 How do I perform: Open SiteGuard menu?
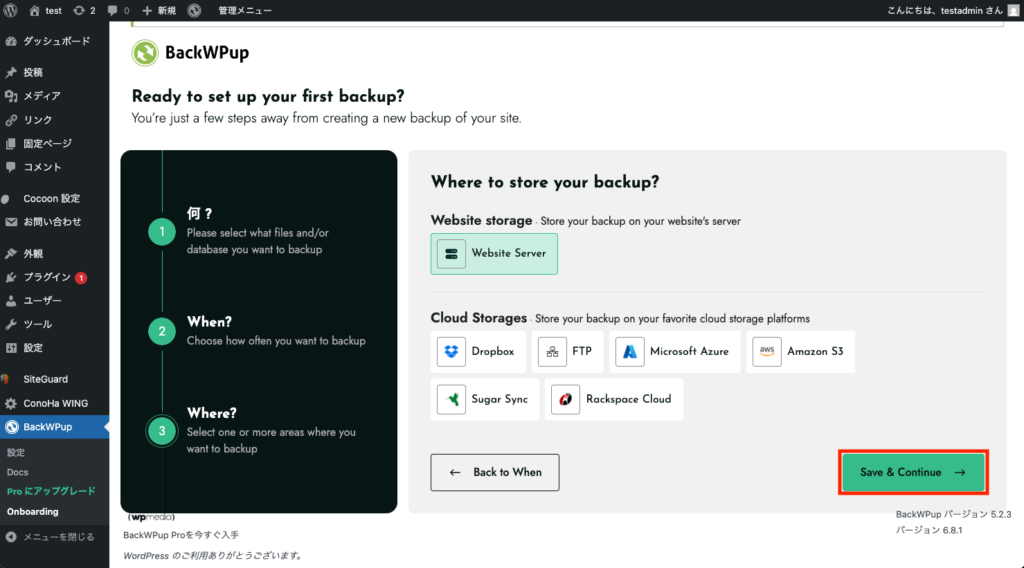point(55,379)
